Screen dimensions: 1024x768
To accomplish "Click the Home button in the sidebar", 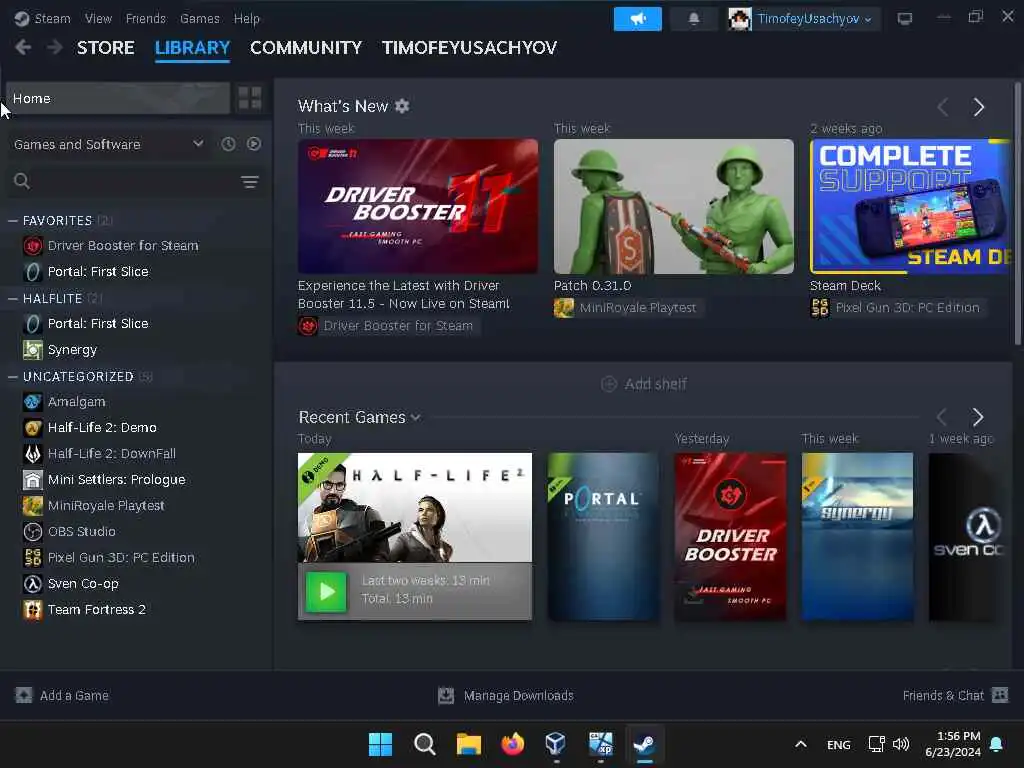I will (x=118, y=98).
